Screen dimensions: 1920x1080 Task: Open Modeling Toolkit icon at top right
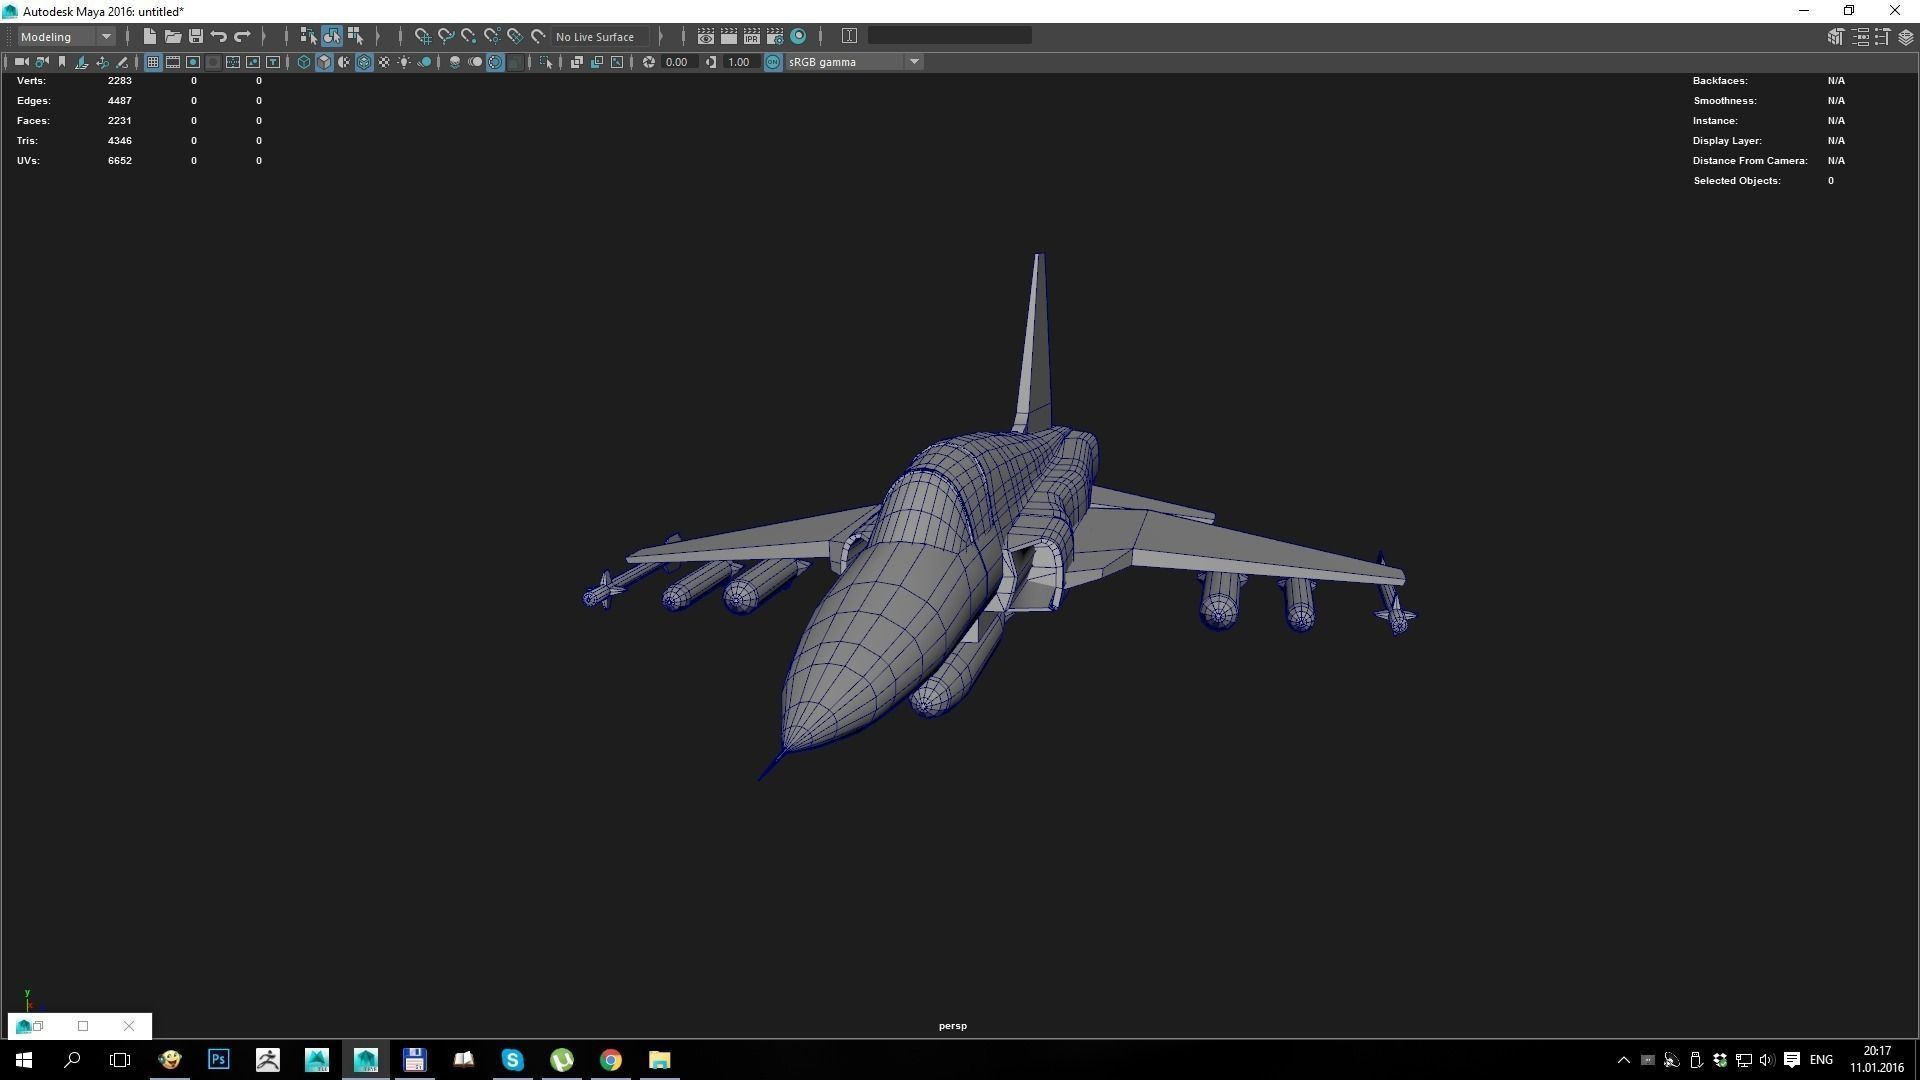1835,36
